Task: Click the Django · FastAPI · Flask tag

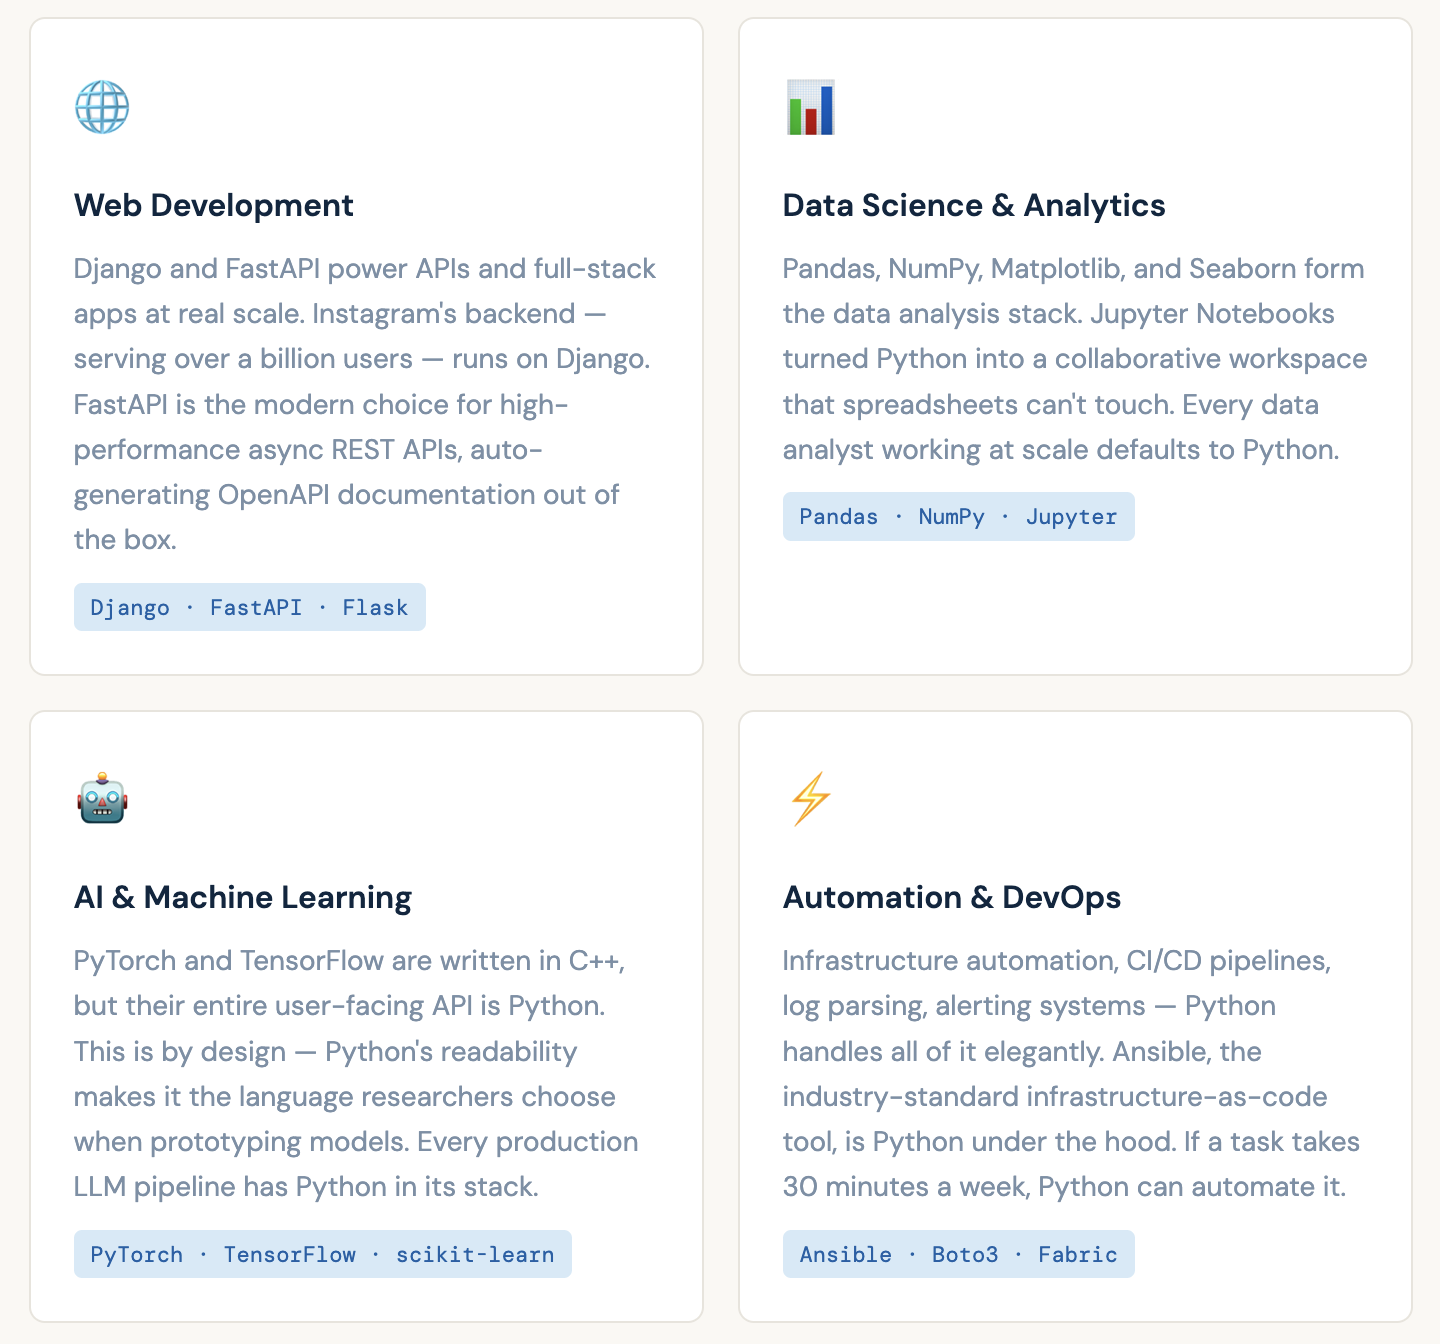Action: (249, 607)
